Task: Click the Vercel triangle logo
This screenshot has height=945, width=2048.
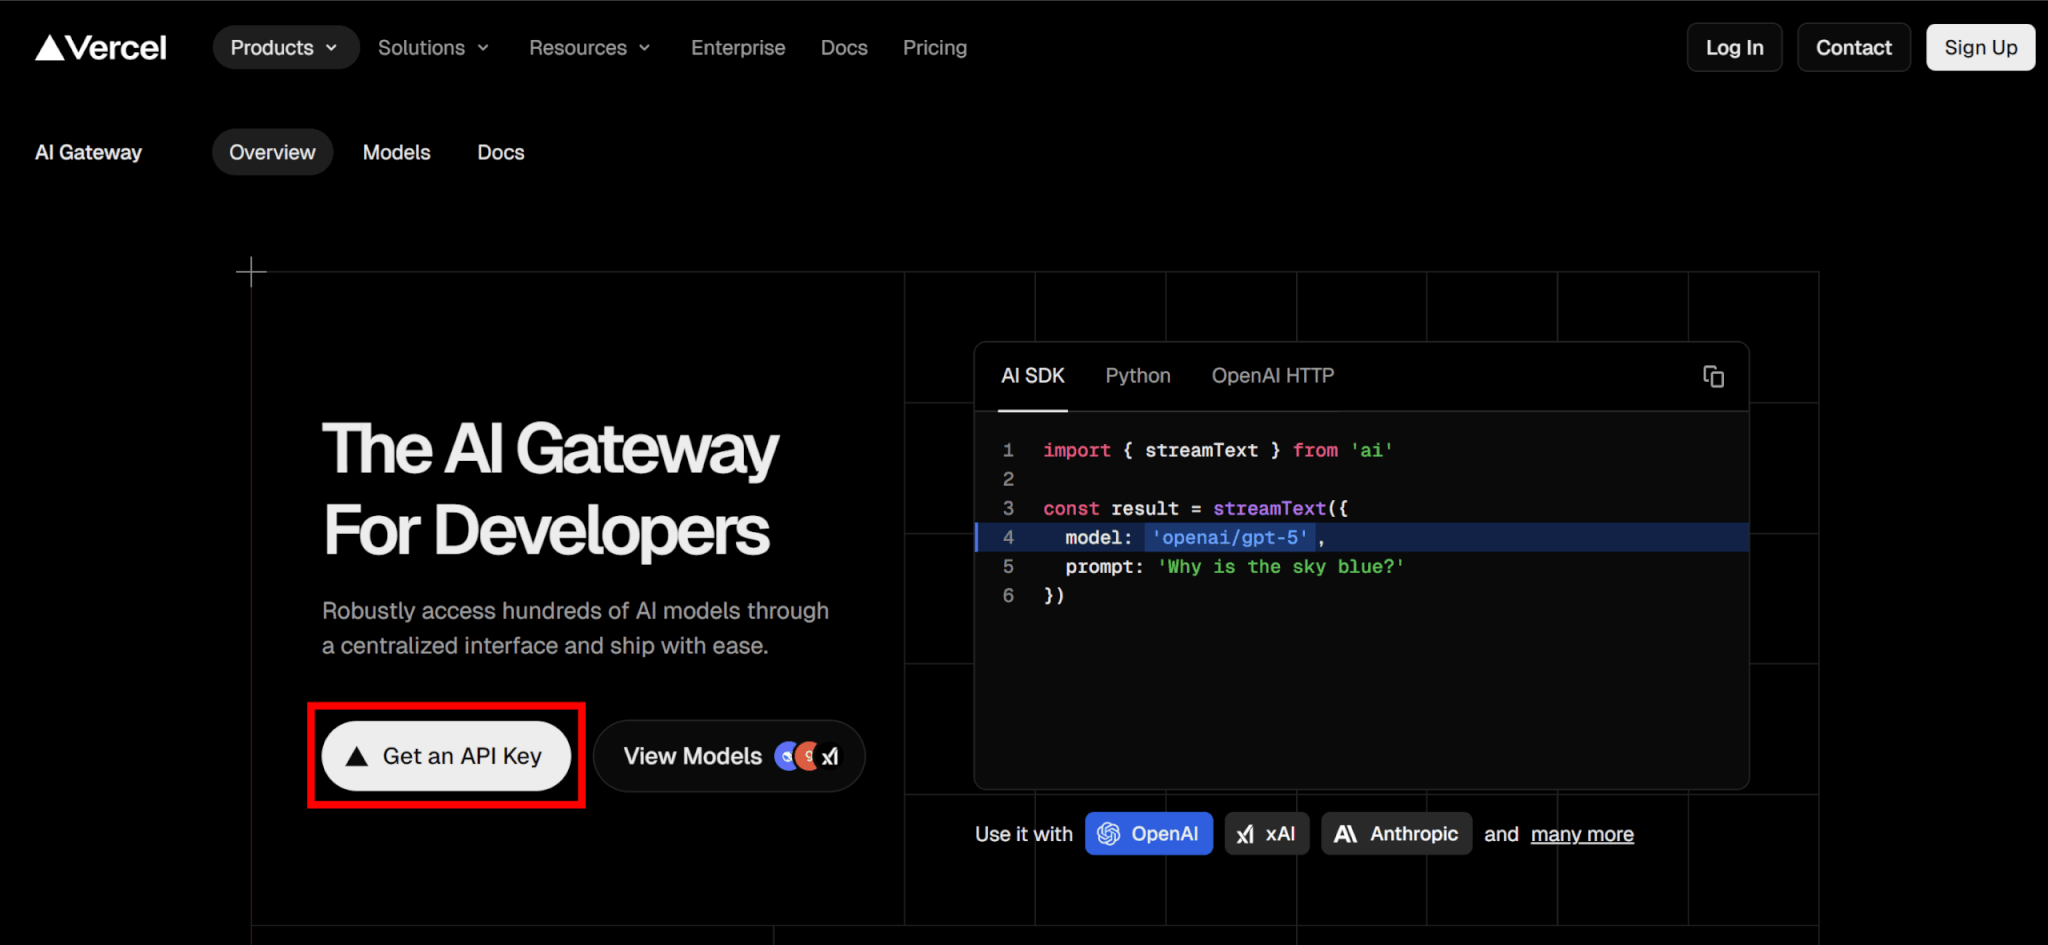Action: [x=50, y=48]
